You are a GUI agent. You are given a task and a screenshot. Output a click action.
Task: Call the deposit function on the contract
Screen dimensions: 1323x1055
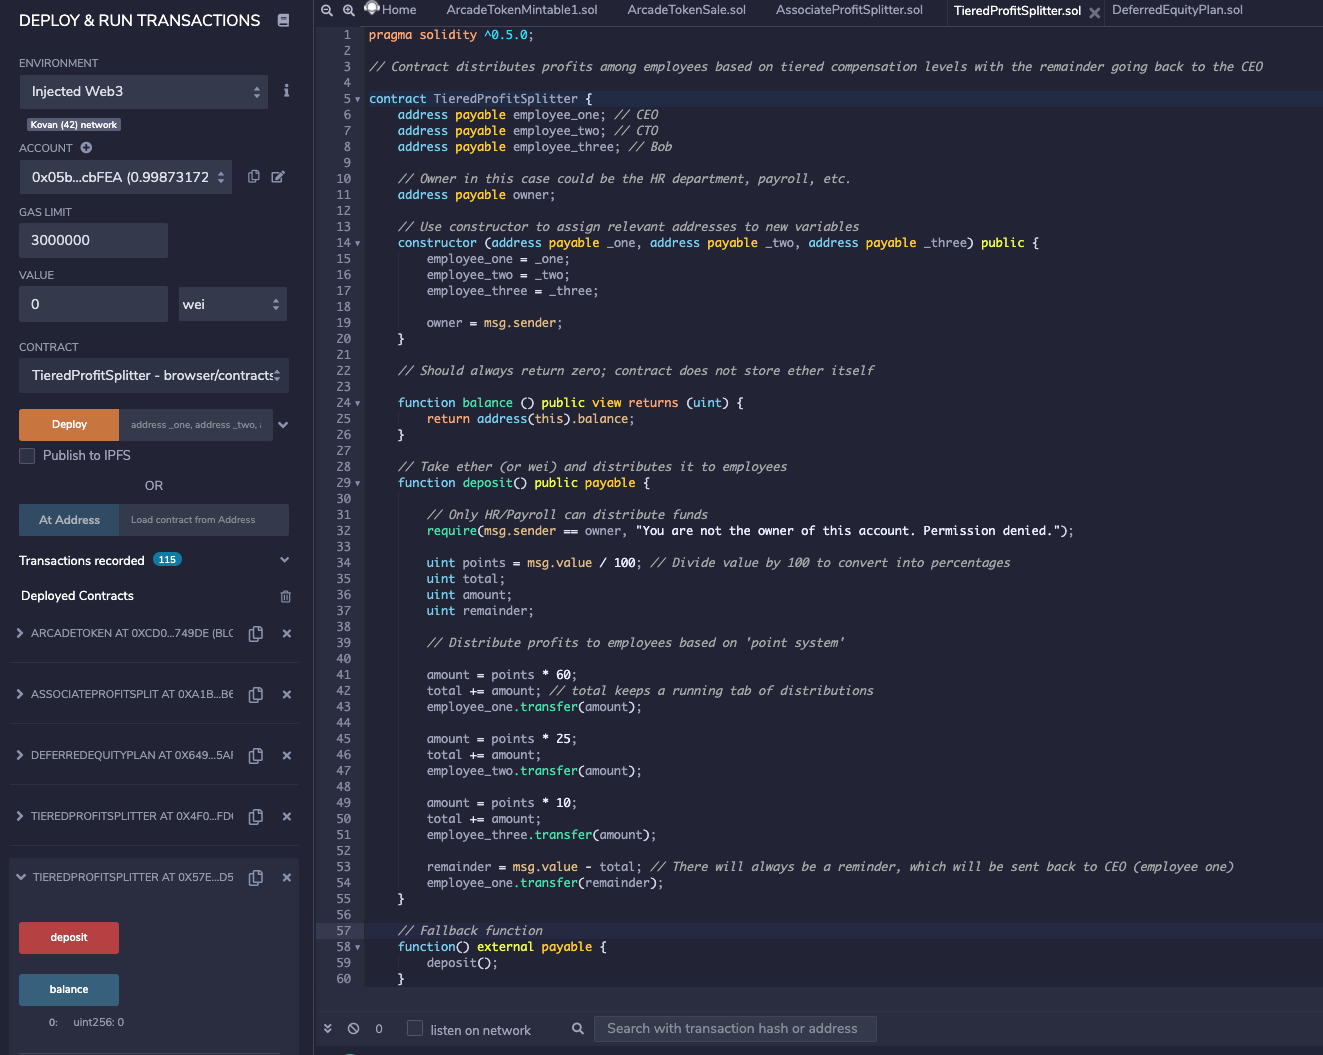tap(68, 938)
